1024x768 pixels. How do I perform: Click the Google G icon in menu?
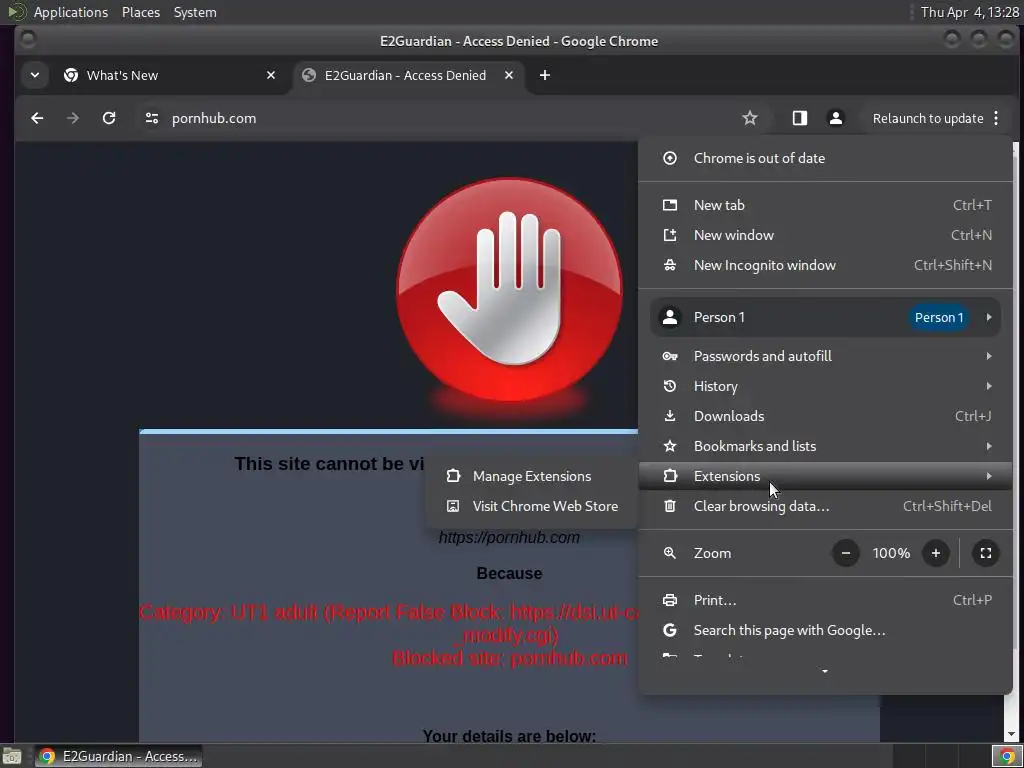coord(670,630)
